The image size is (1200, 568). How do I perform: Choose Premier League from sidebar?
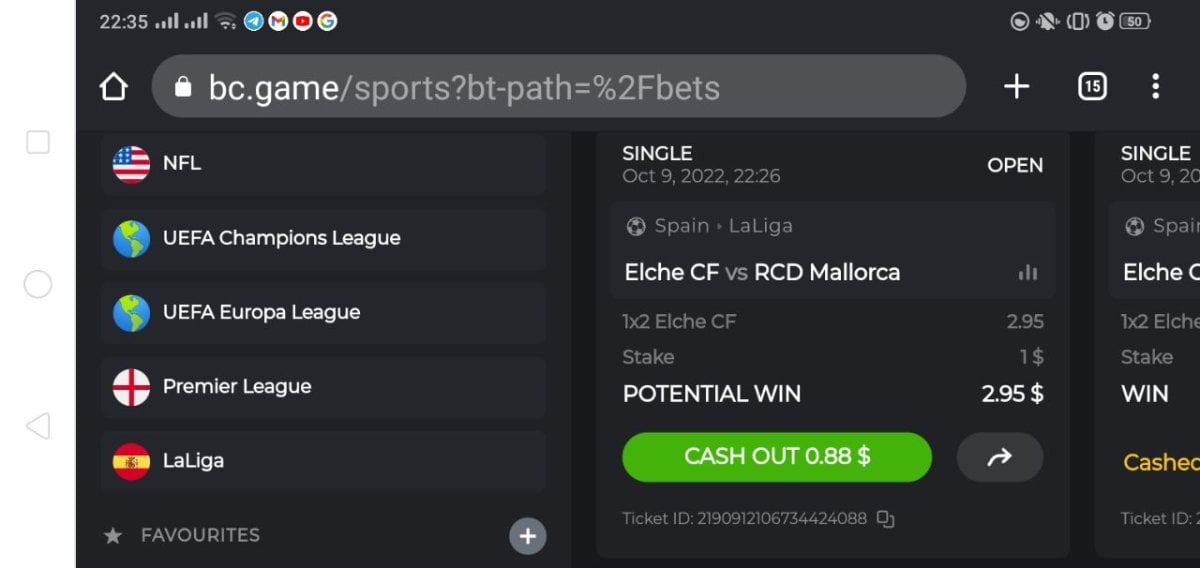tap(322, 387)
